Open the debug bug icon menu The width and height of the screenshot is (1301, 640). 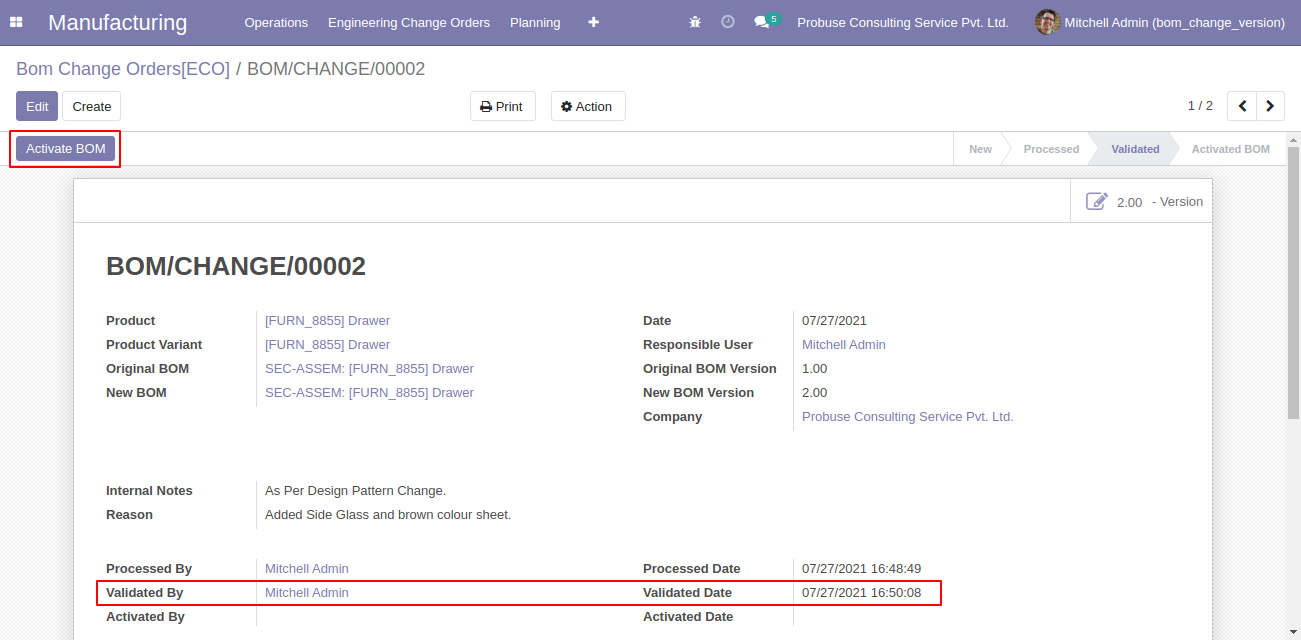click(695, 22)
